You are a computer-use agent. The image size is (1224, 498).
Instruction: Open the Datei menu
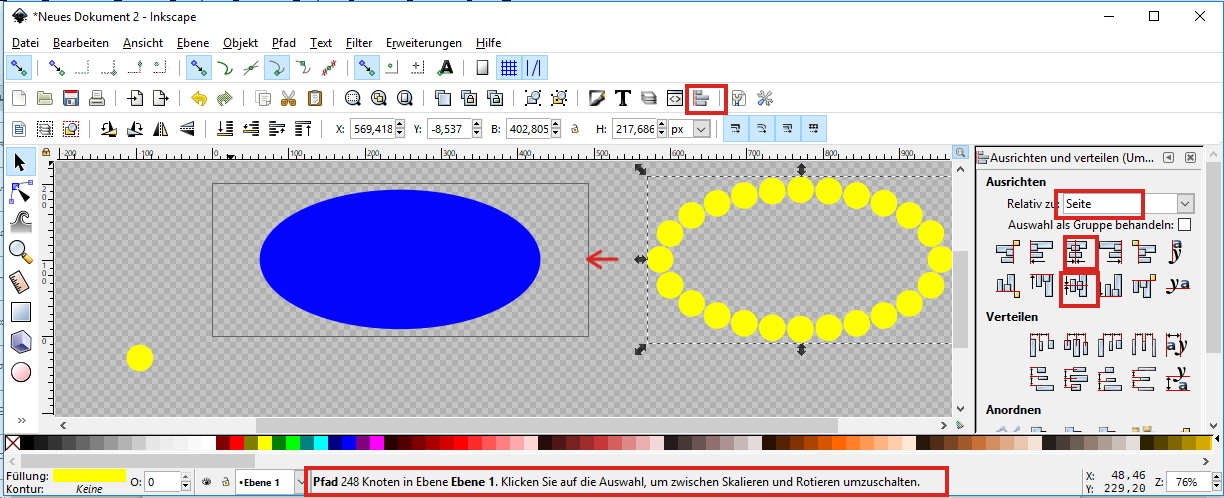pyautogui.click(x=26, y=43)
